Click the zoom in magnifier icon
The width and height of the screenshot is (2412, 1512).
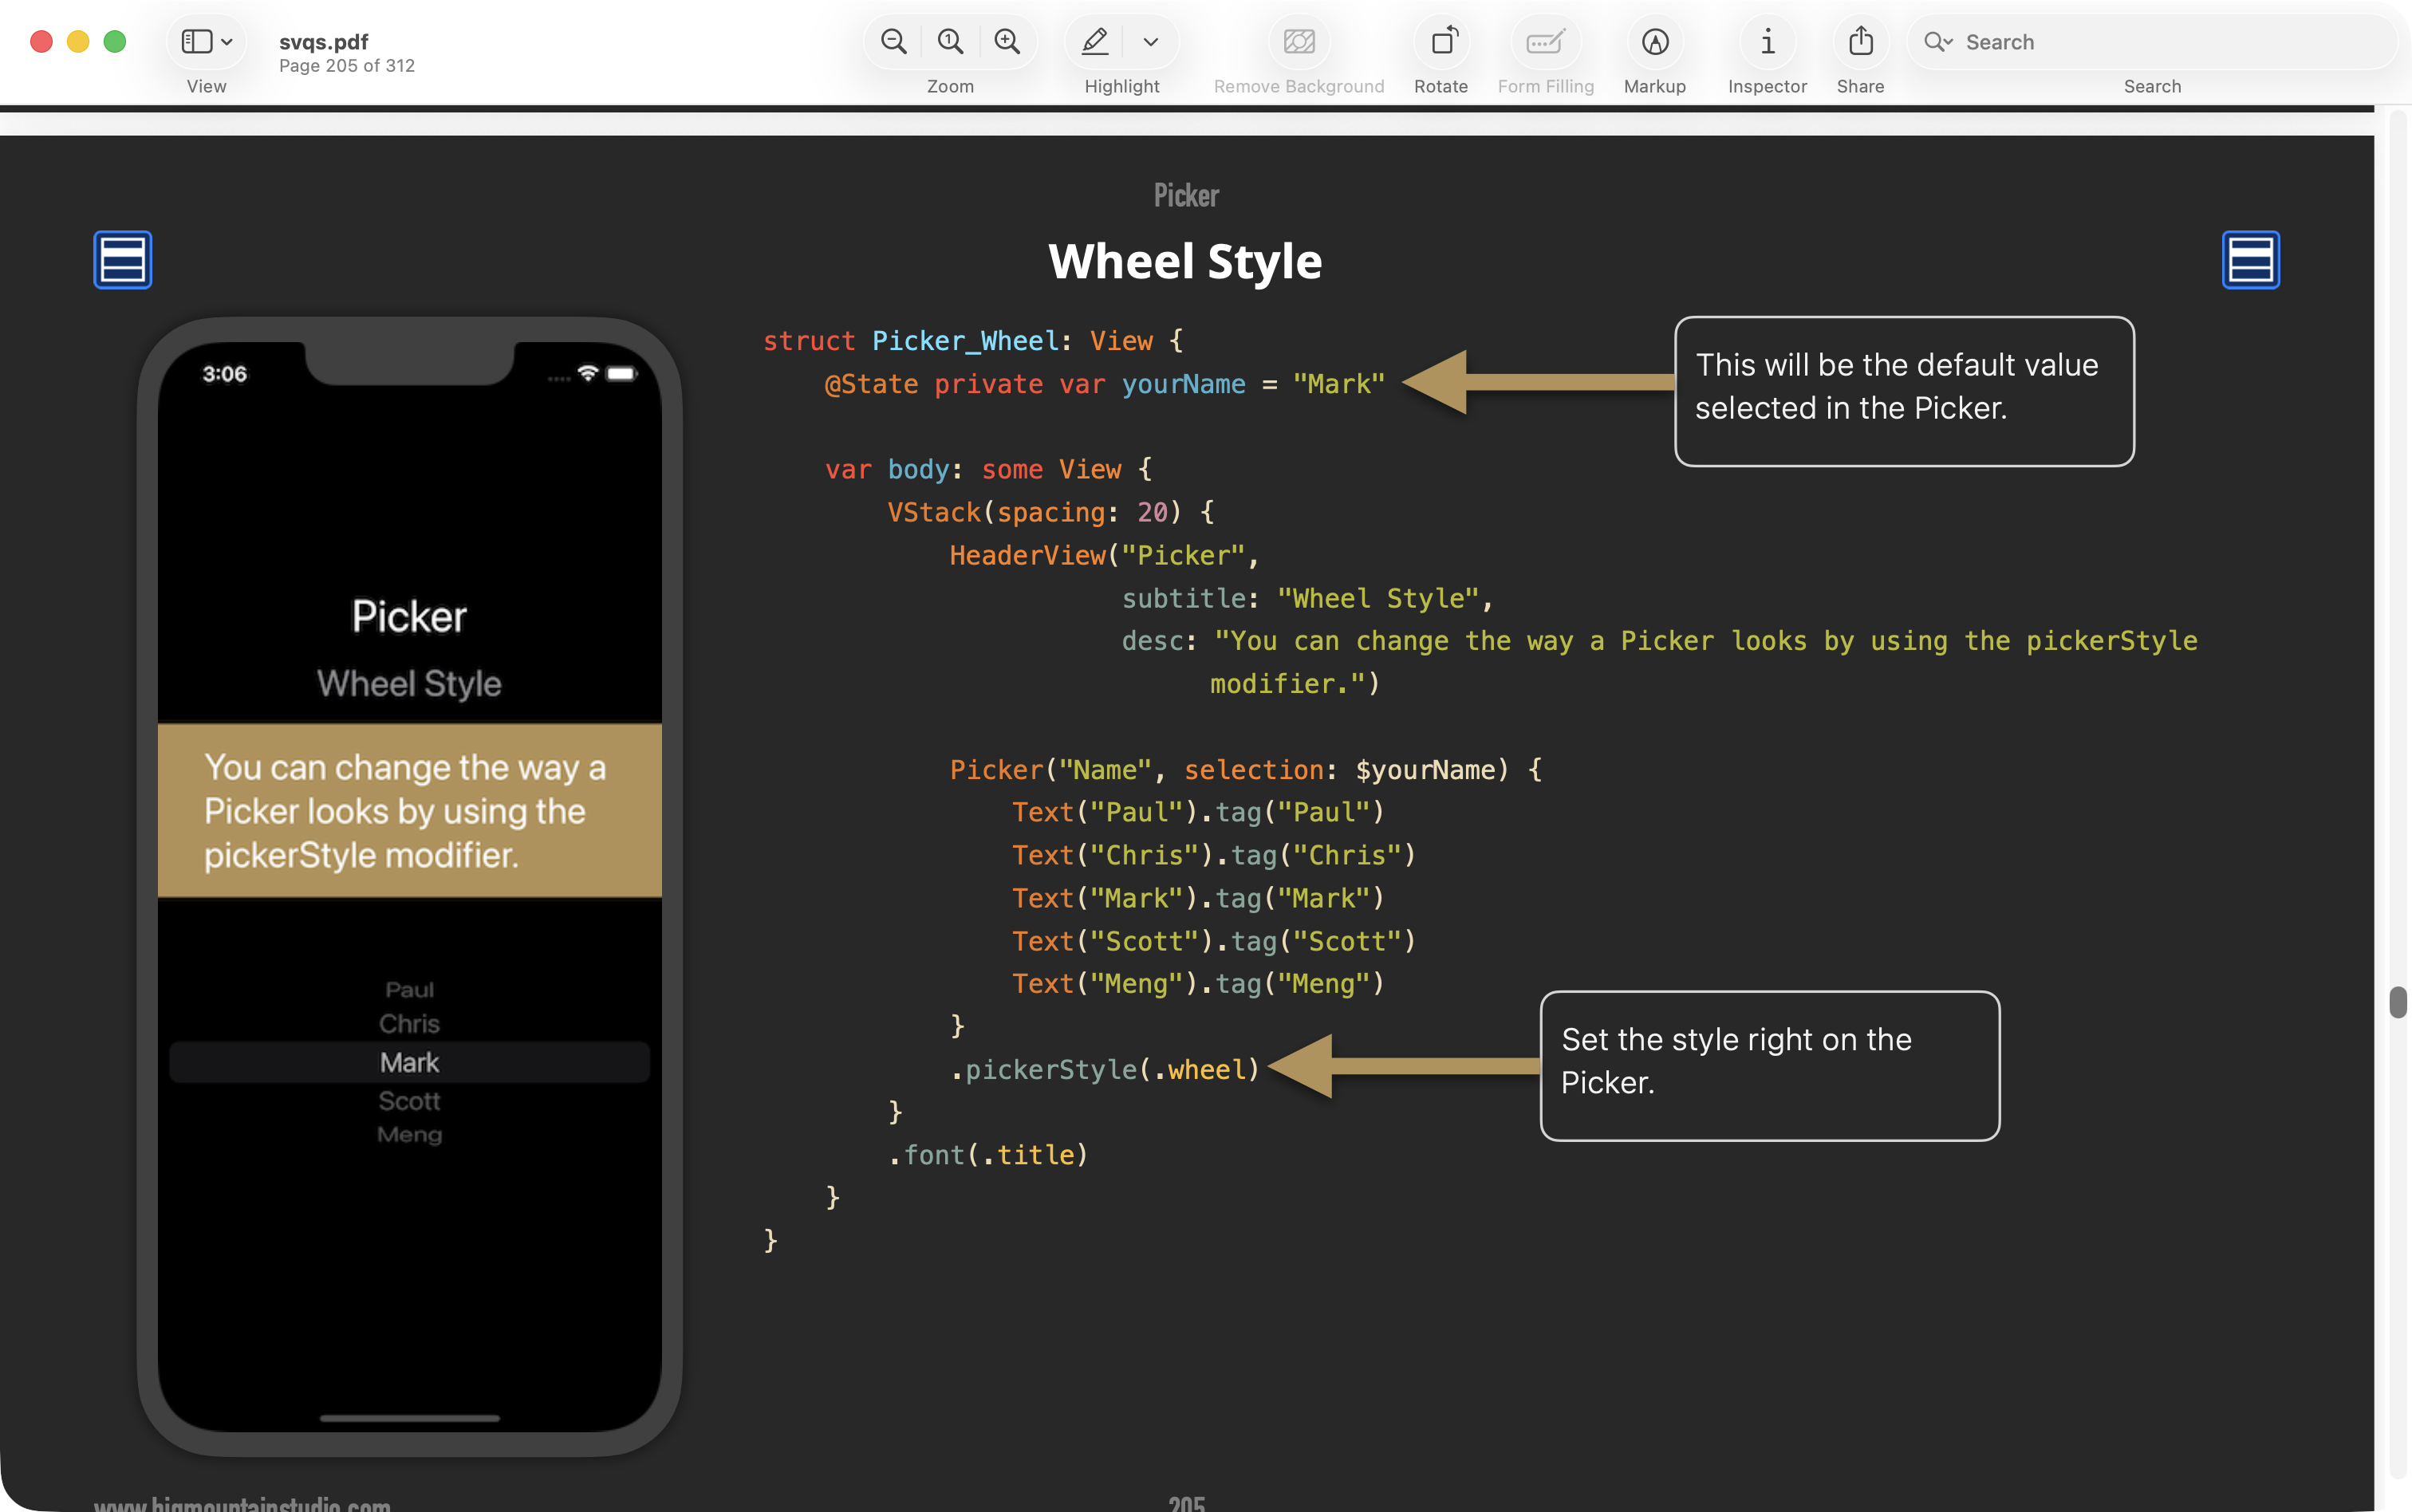point(1007,42)
